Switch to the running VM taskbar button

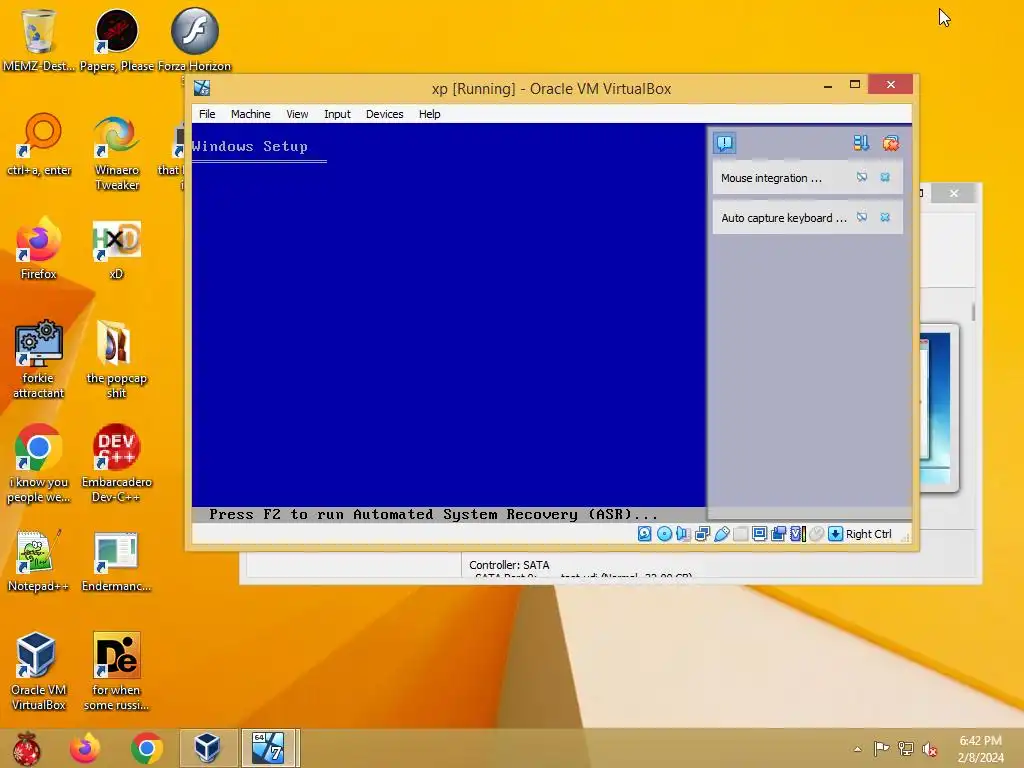(x=269, y=748)
